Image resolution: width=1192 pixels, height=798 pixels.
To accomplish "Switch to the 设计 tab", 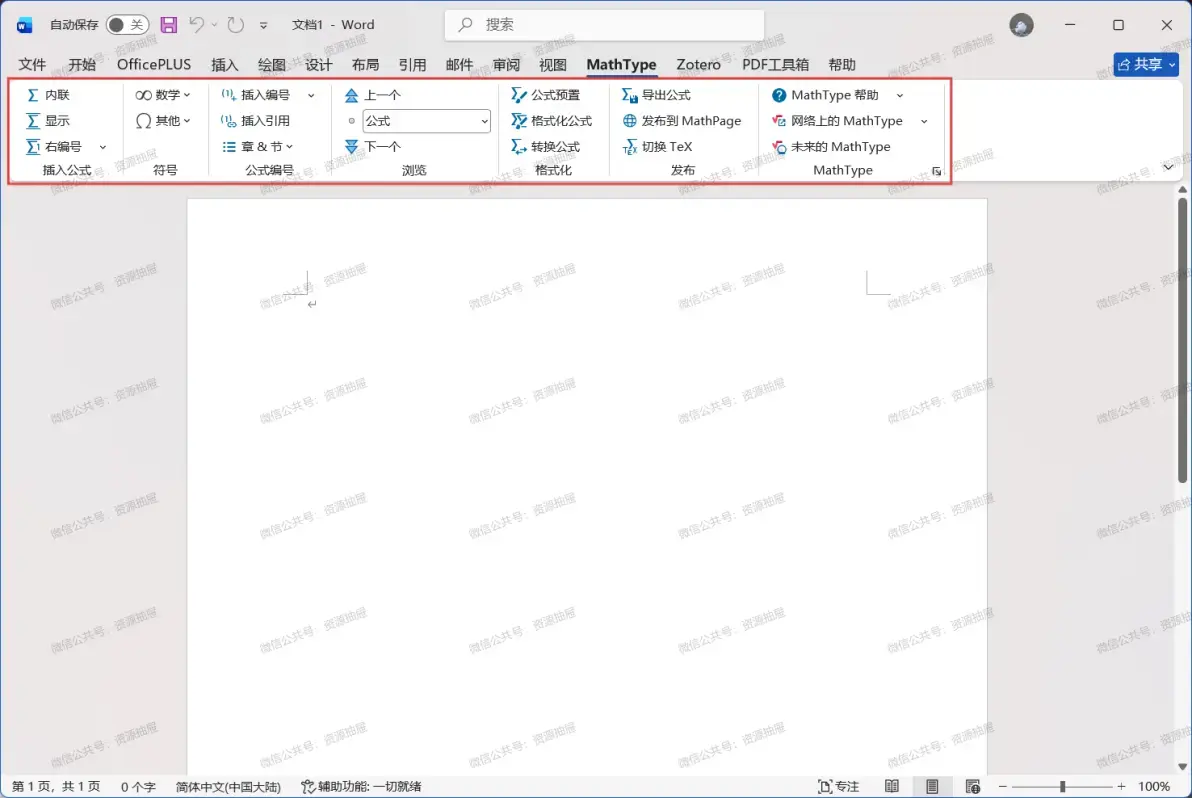I will point(319,65).
